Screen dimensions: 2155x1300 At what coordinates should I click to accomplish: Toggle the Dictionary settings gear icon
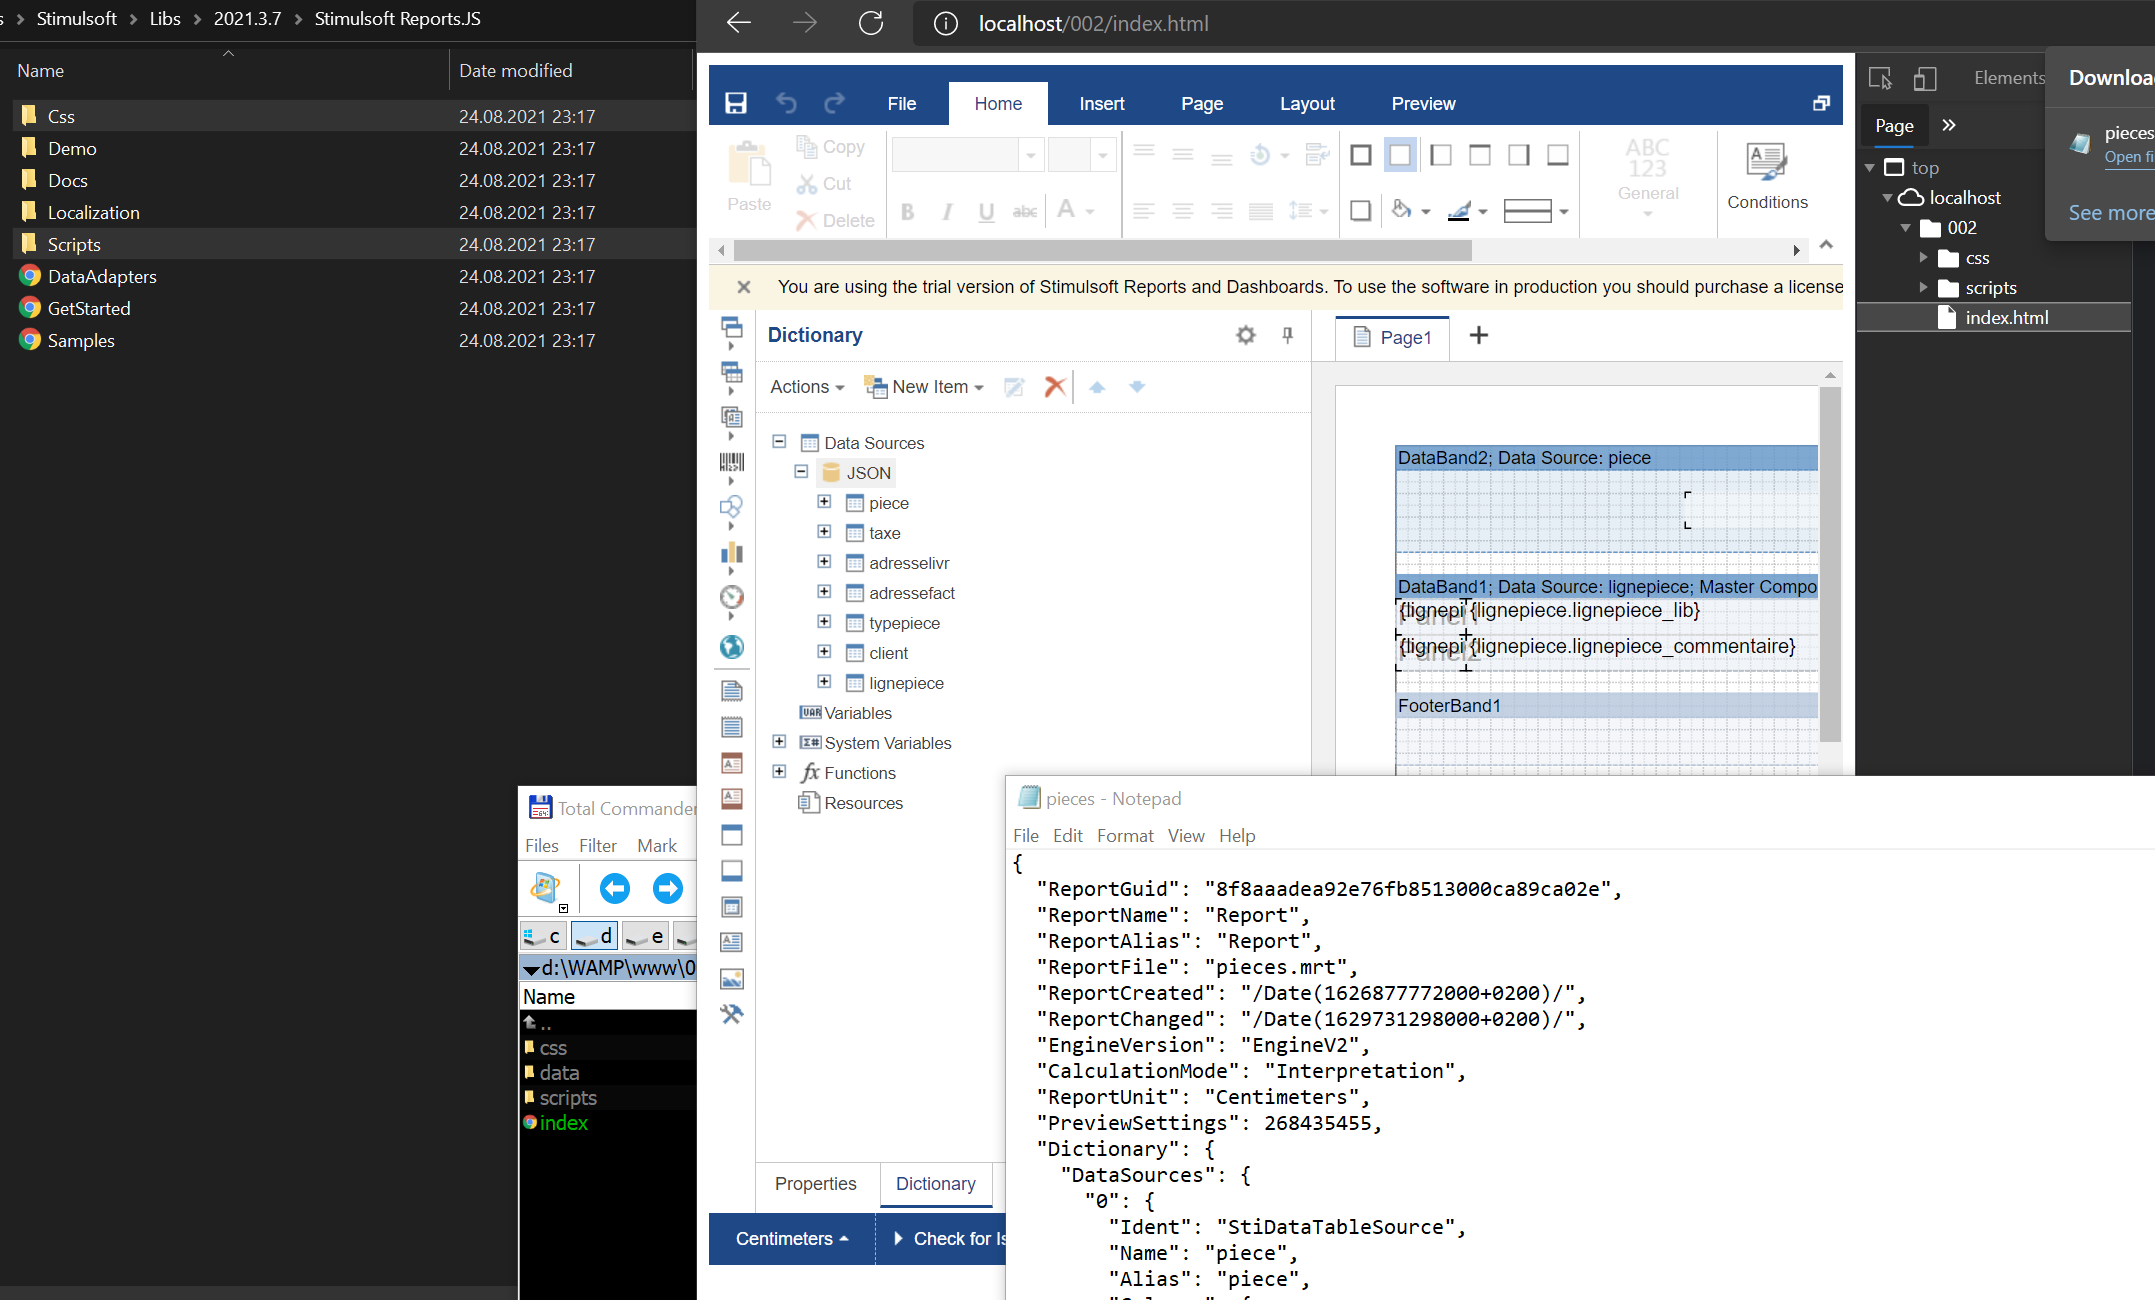(x=1245, y=335)
